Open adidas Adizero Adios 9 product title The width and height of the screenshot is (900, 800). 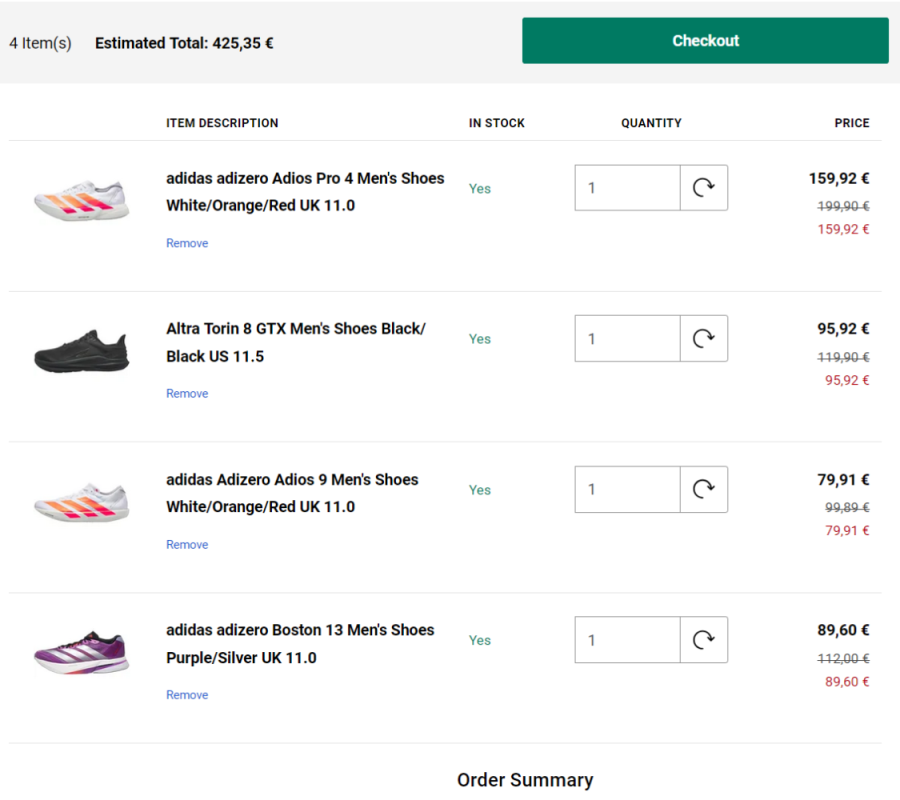(x=292, y=493)
